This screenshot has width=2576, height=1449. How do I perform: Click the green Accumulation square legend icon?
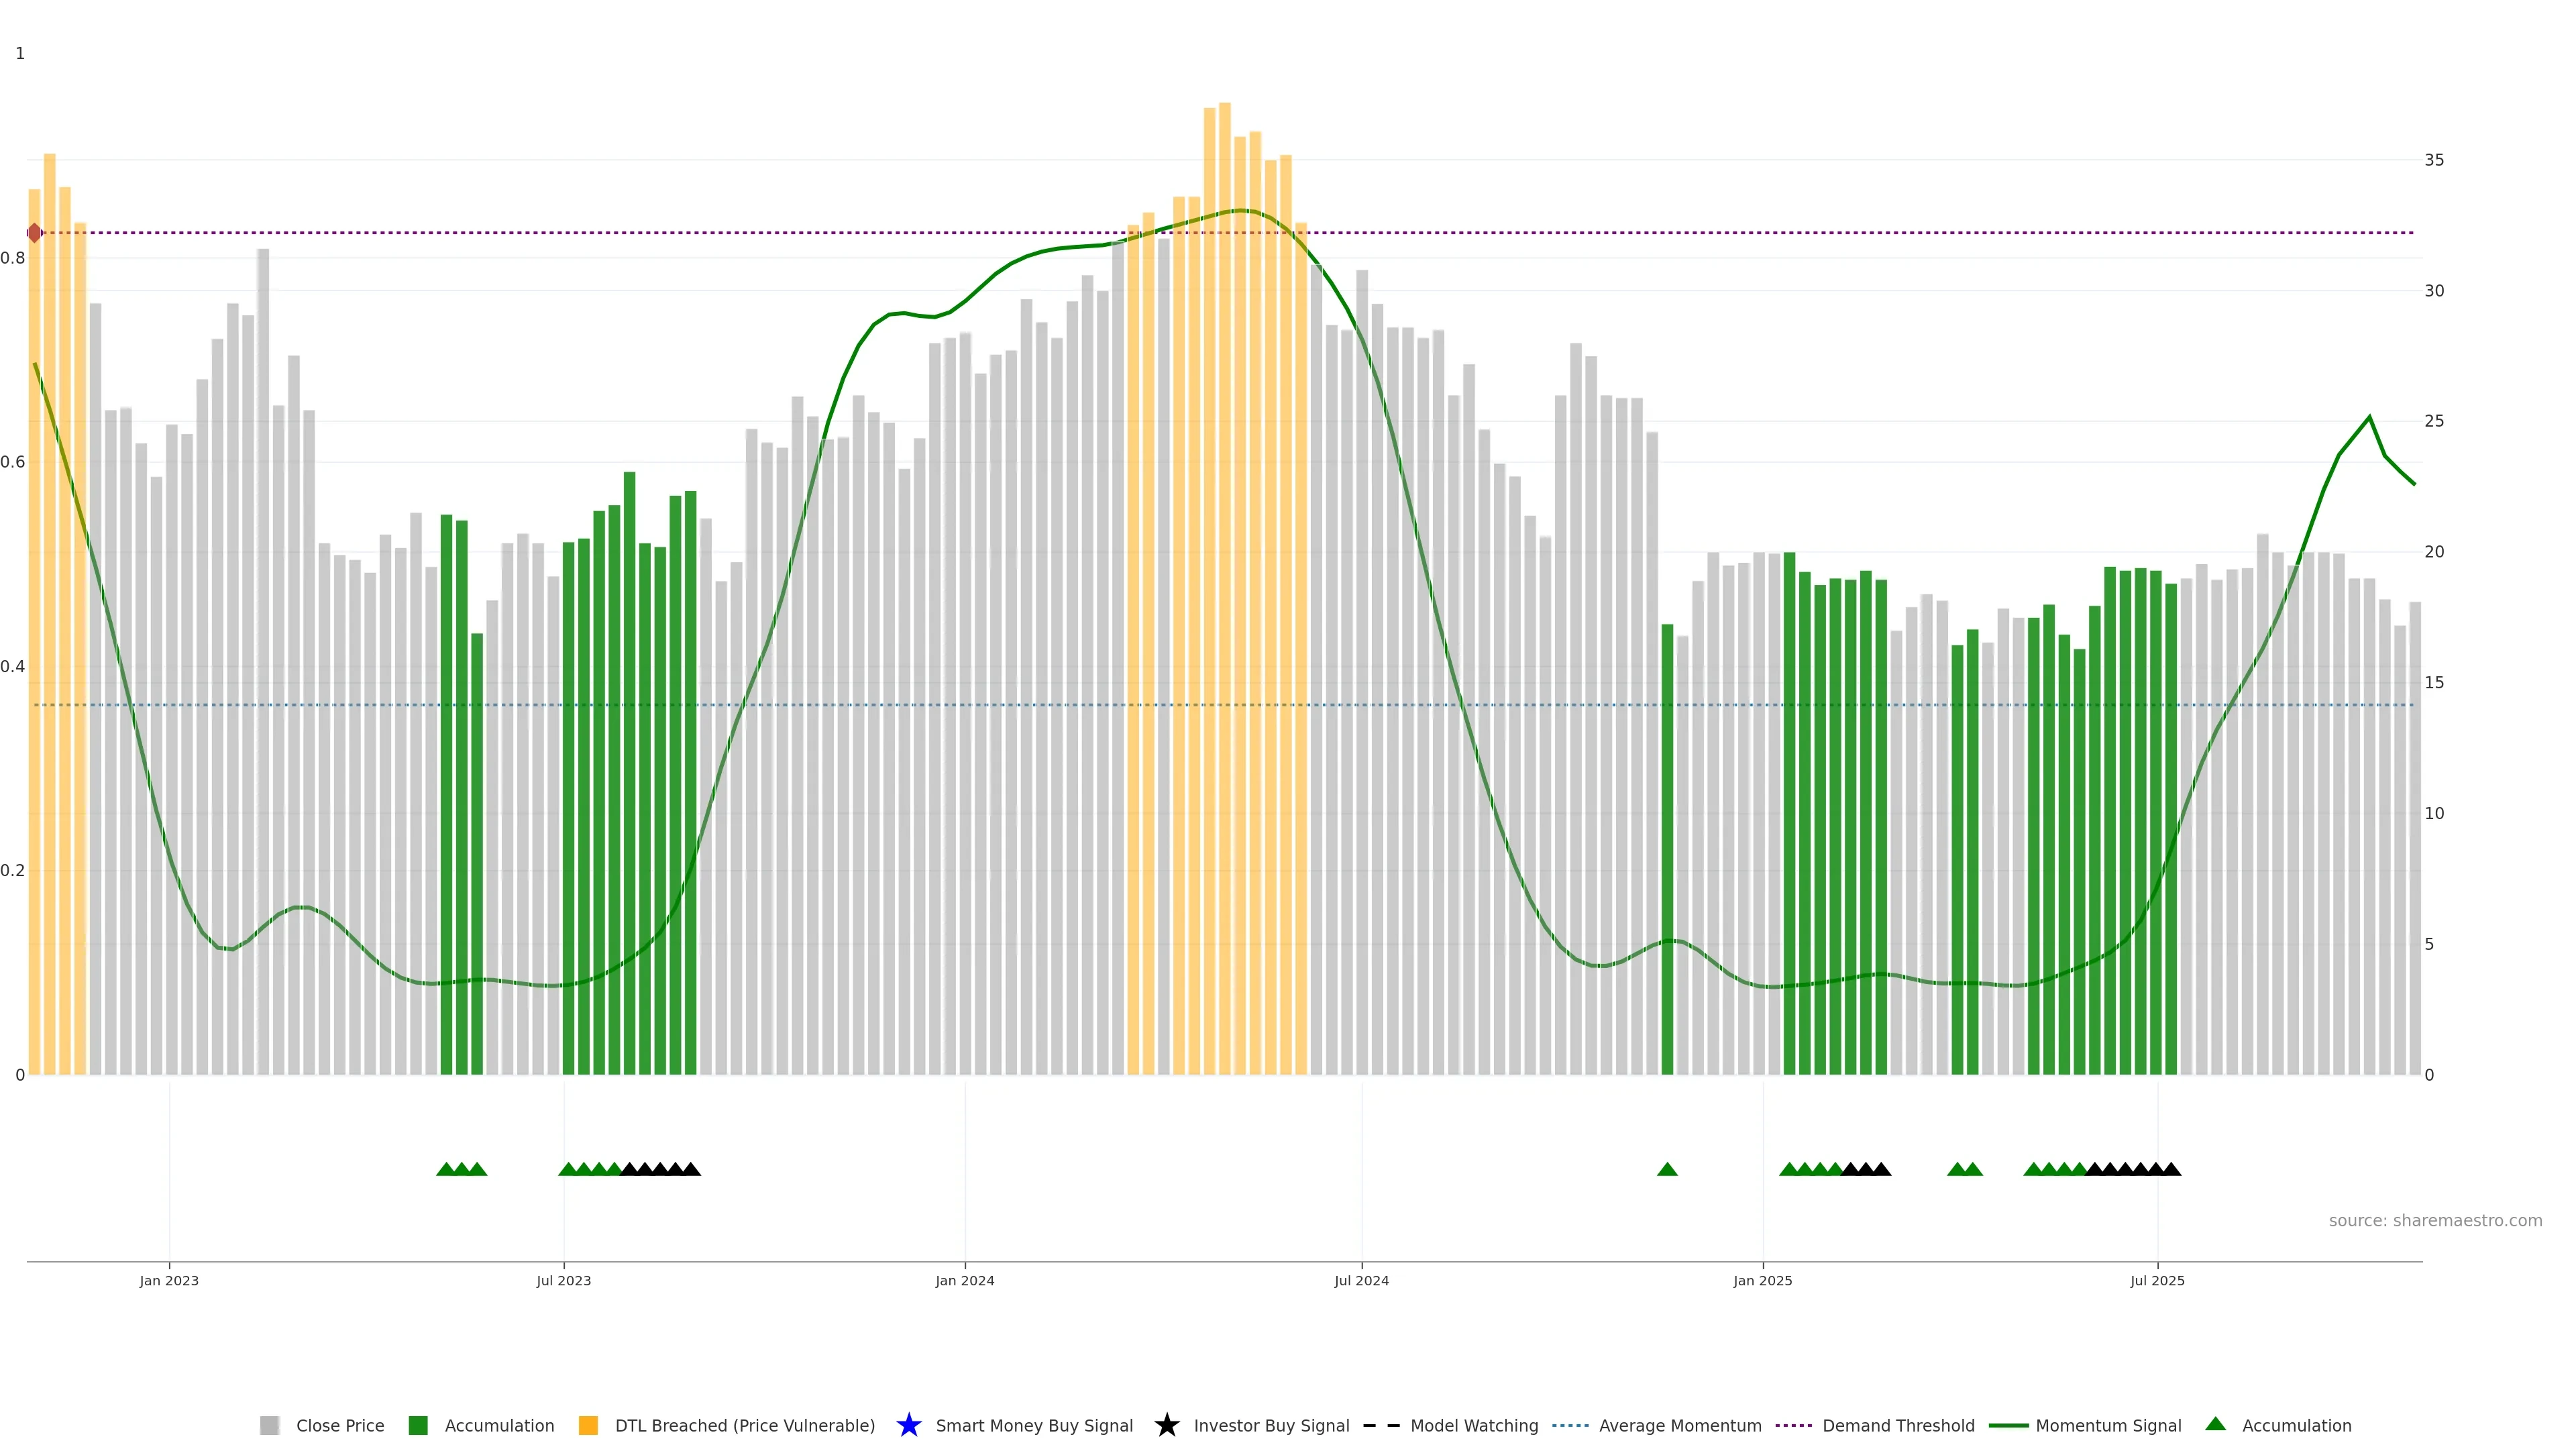[x=418, y=1425]
